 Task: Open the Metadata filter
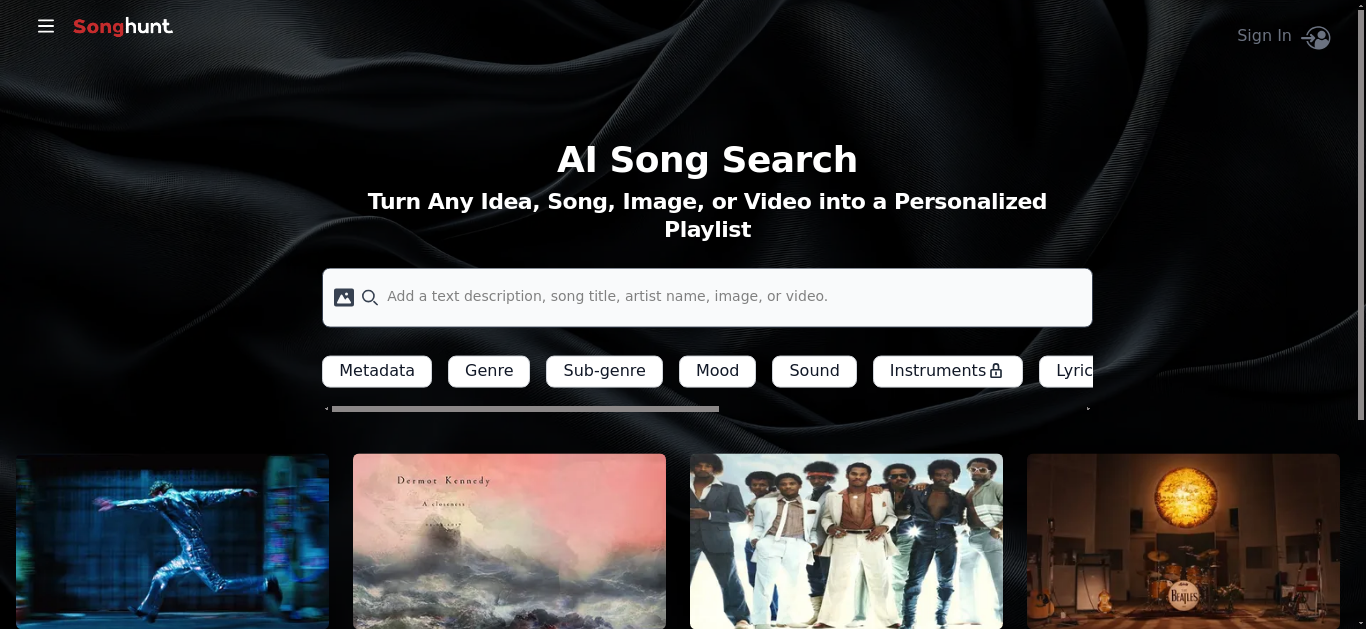377,371
